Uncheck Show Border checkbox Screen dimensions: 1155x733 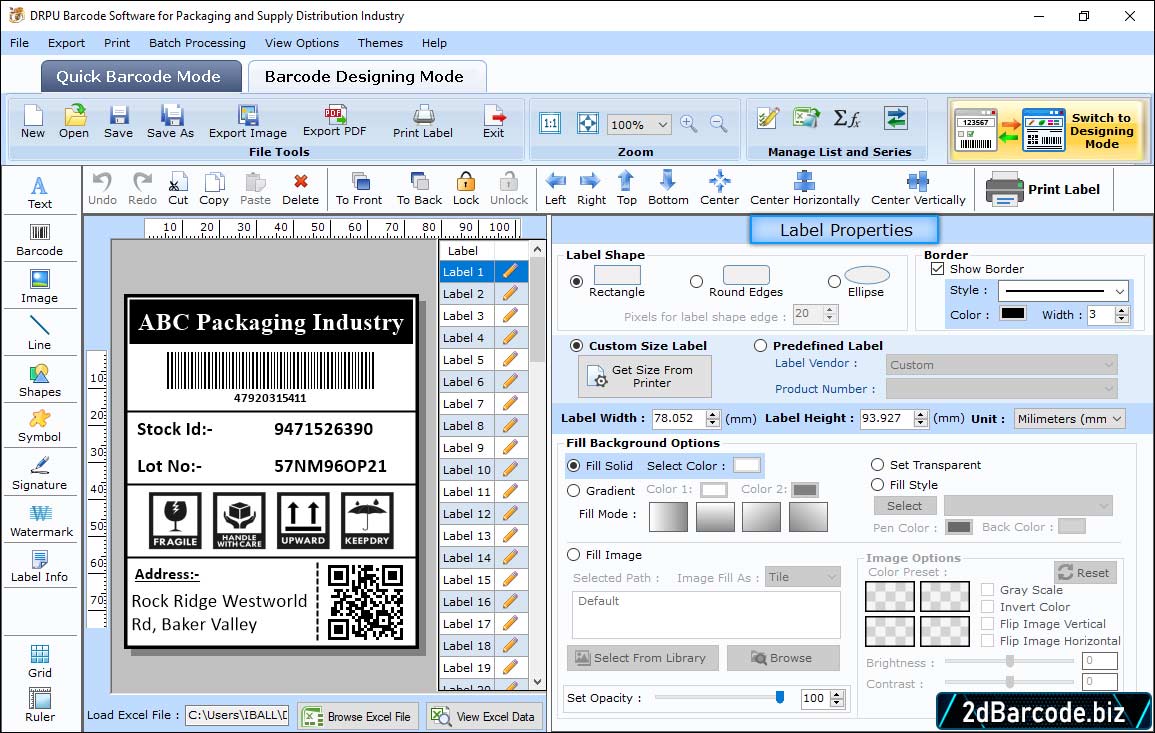[x=937, y=269]
